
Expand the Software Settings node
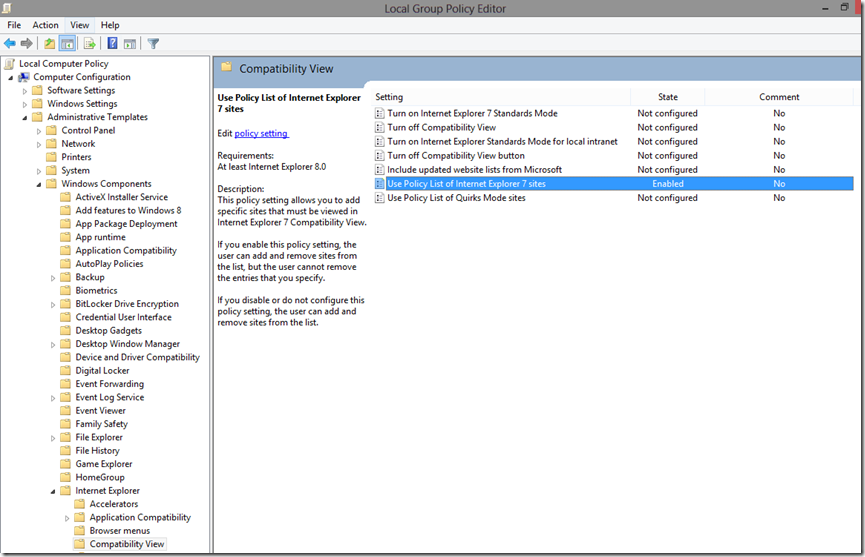pos(25,91)
